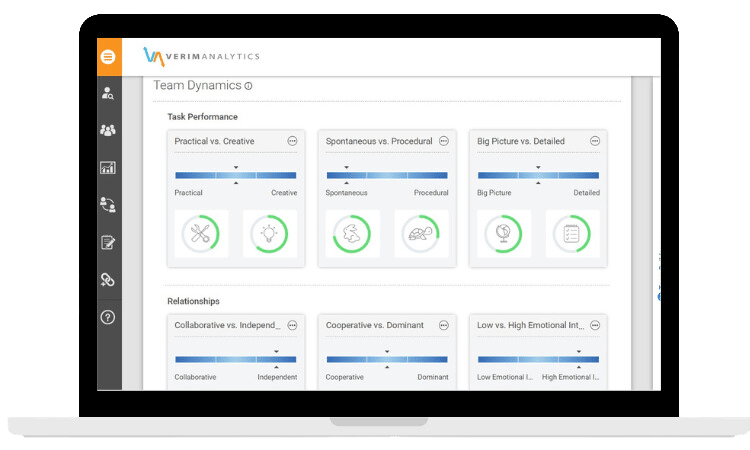Click the Spontaneous vs. Procedural scale bar

tap(387, 176)
